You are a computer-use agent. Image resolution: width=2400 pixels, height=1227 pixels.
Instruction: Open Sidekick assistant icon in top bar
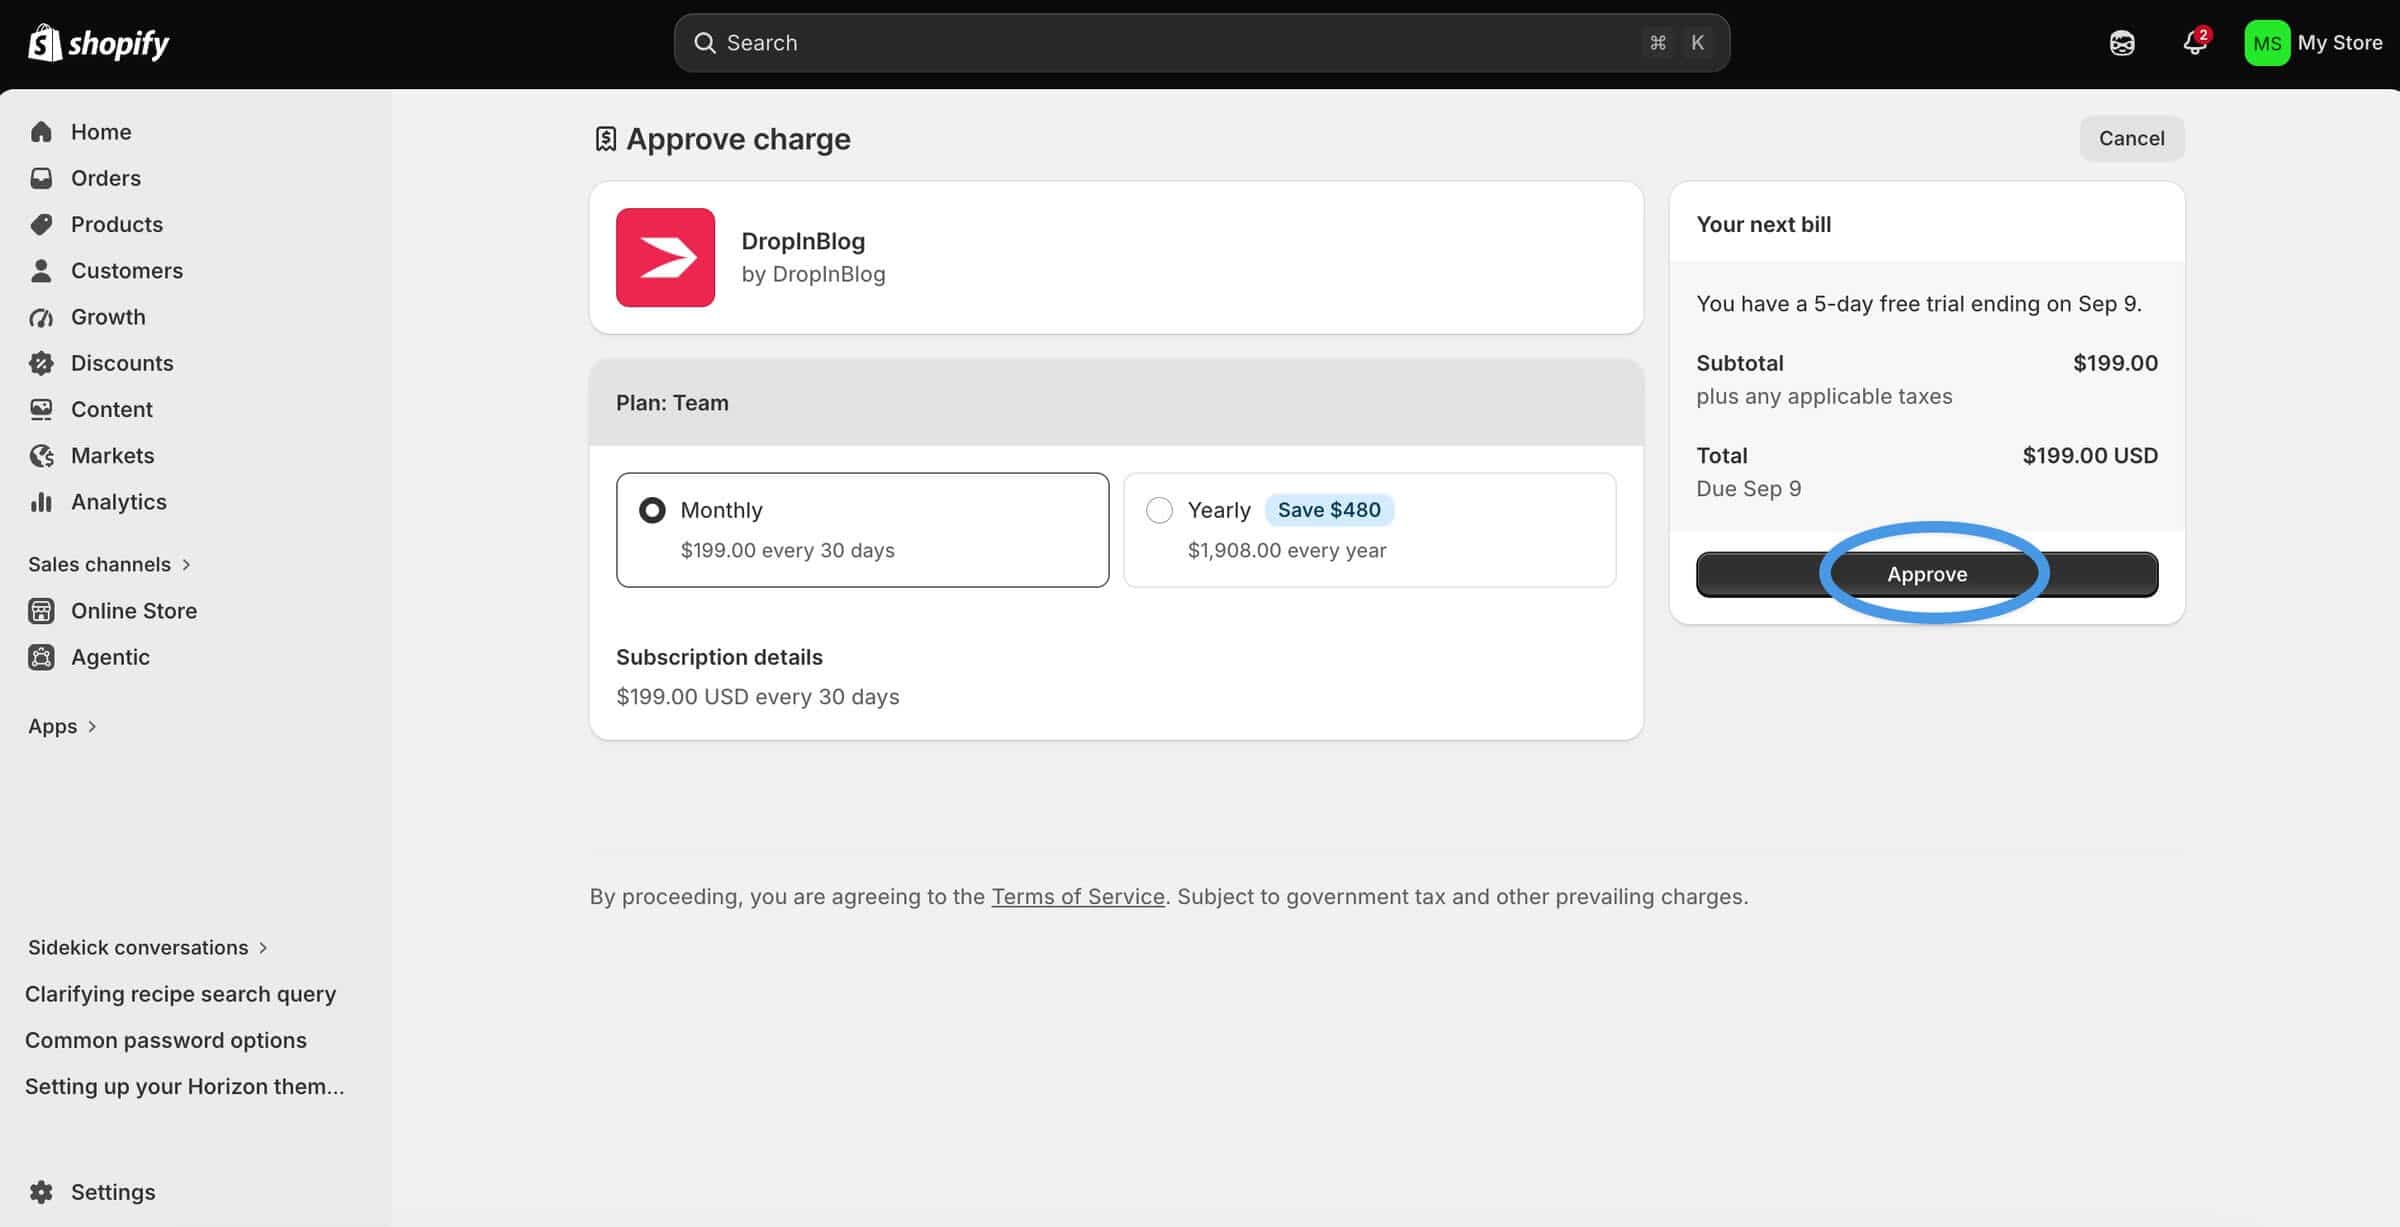click(x=2122, y=43)
